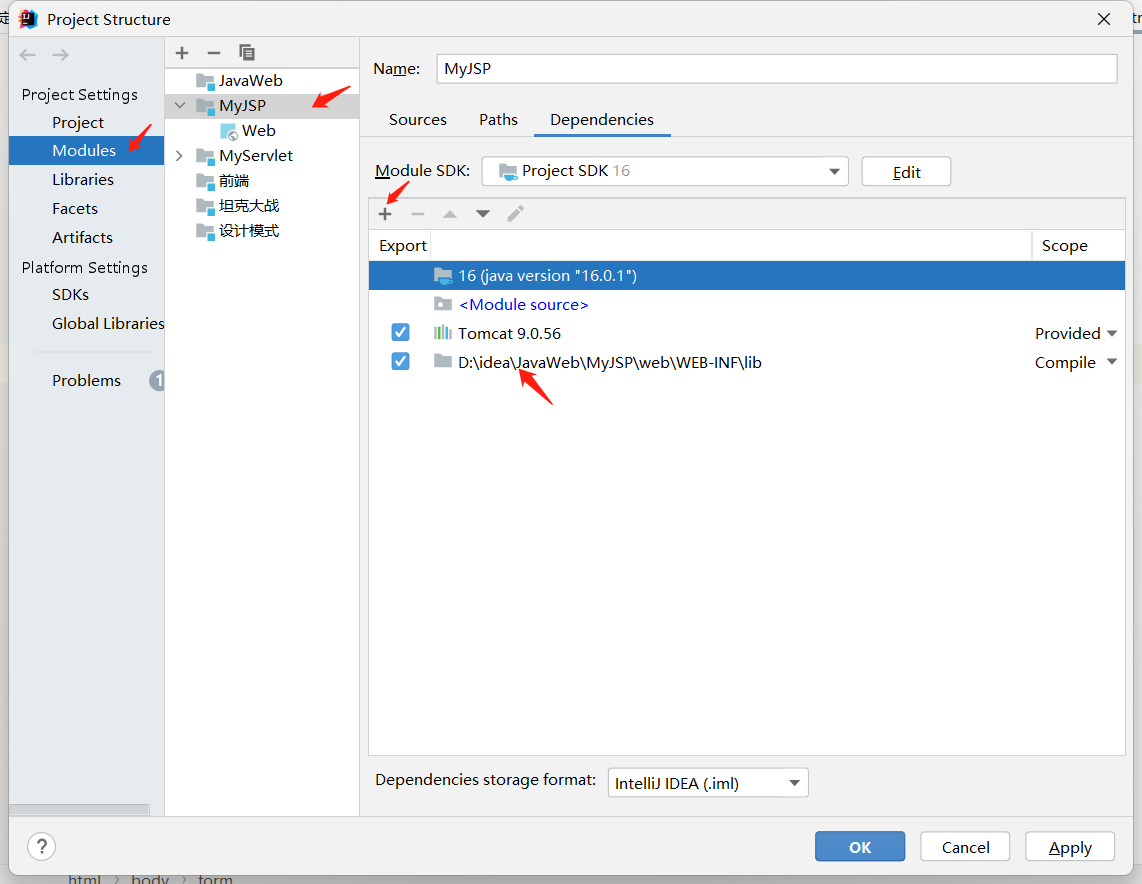
Task: Click the Problems count badge
Action: click(x=157, y=380)
